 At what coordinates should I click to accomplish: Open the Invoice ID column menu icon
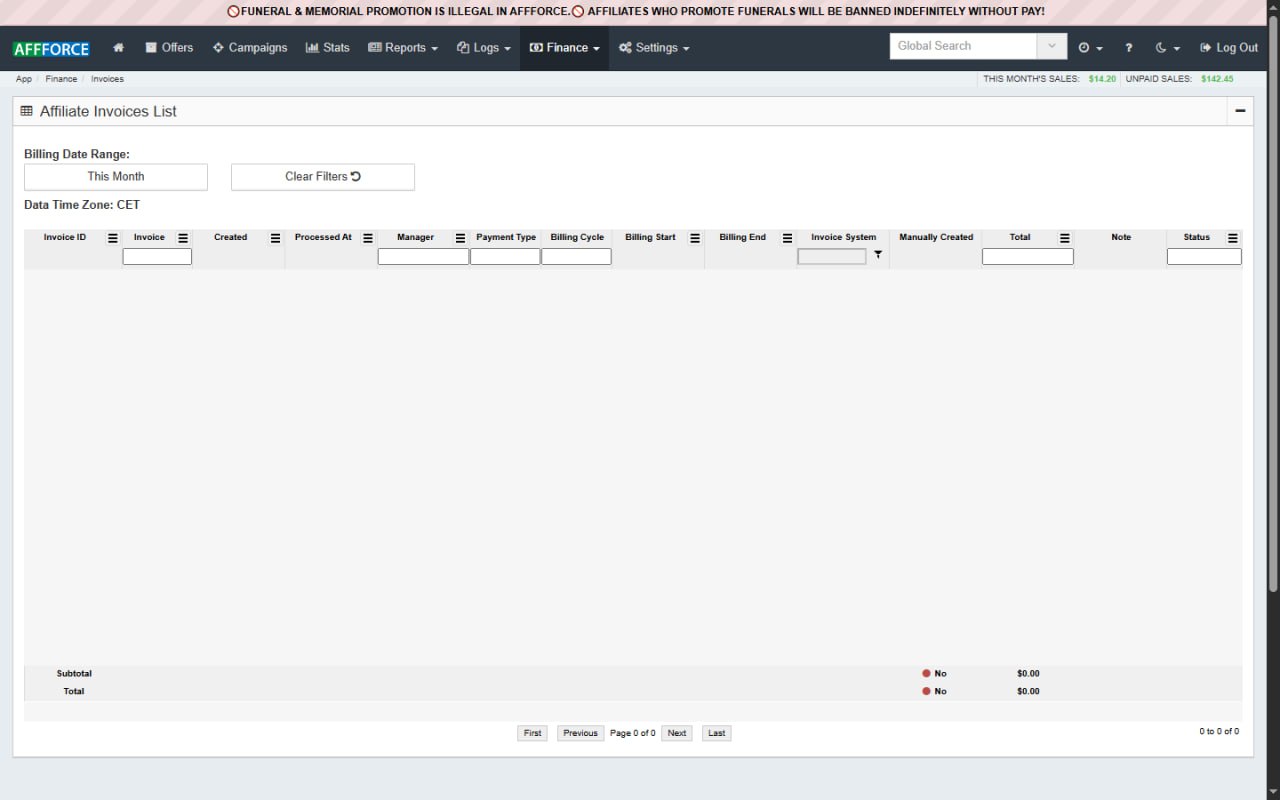pyautogui.click(x=113, y=238)
